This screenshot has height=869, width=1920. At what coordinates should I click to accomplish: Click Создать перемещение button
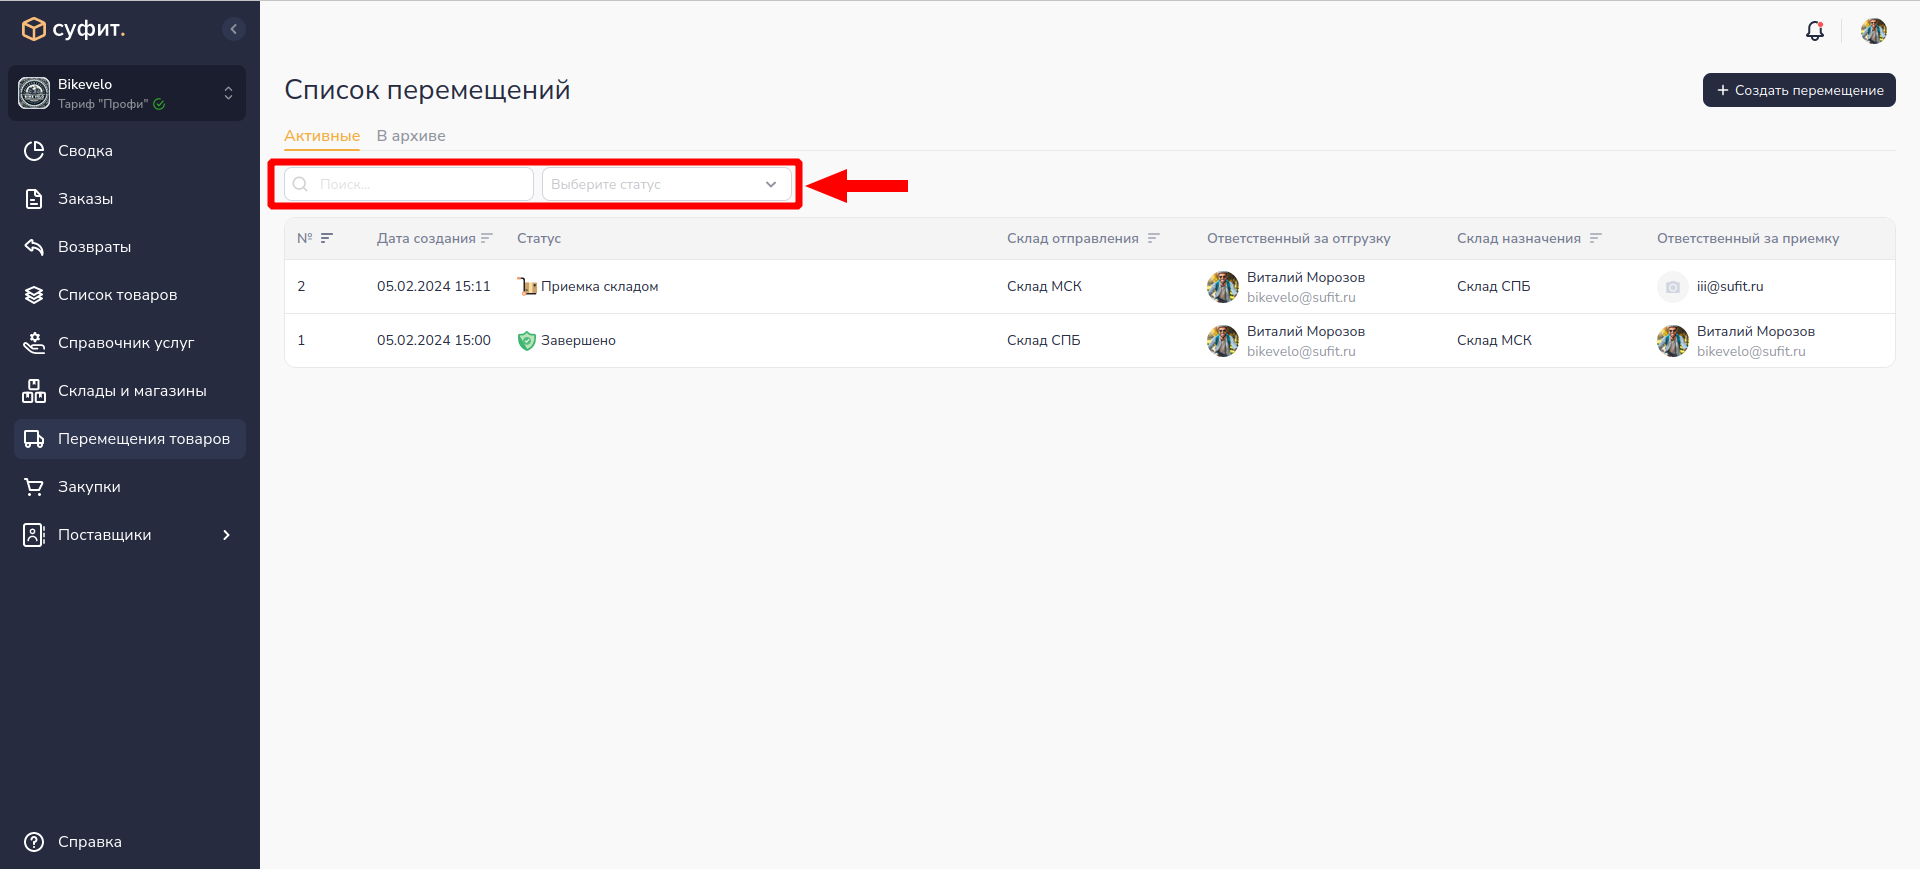(1799, 90)
